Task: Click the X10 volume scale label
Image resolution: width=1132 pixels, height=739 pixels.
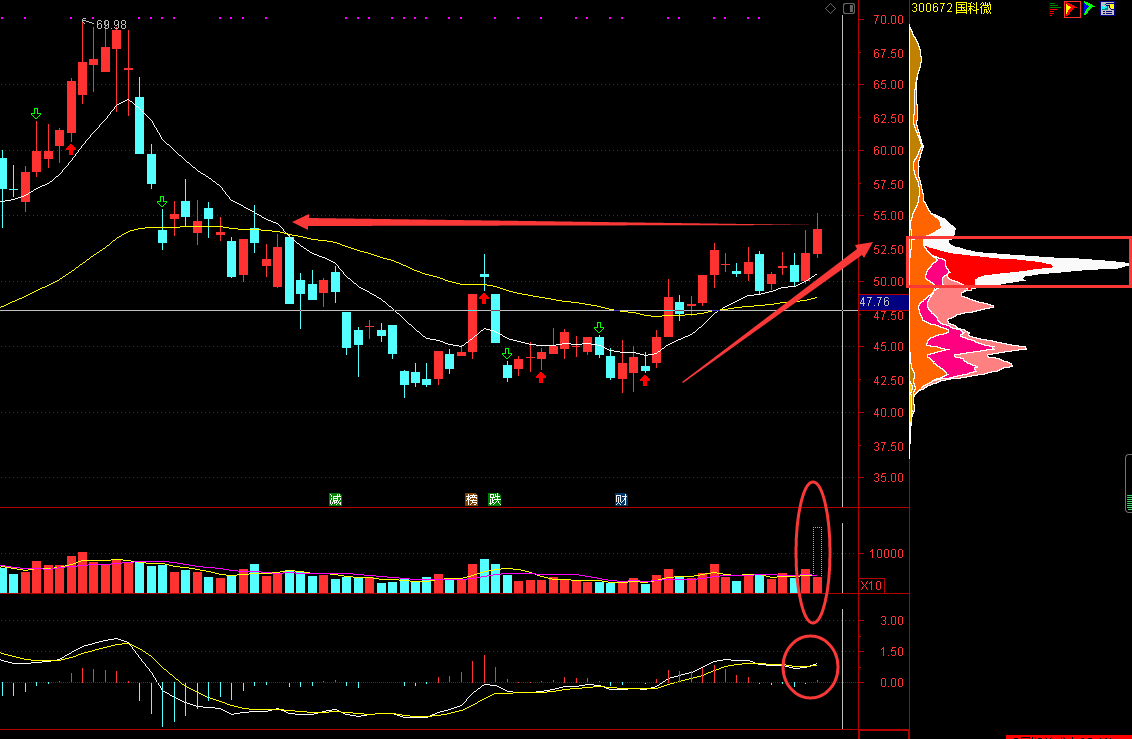Action: click(871, 585)
